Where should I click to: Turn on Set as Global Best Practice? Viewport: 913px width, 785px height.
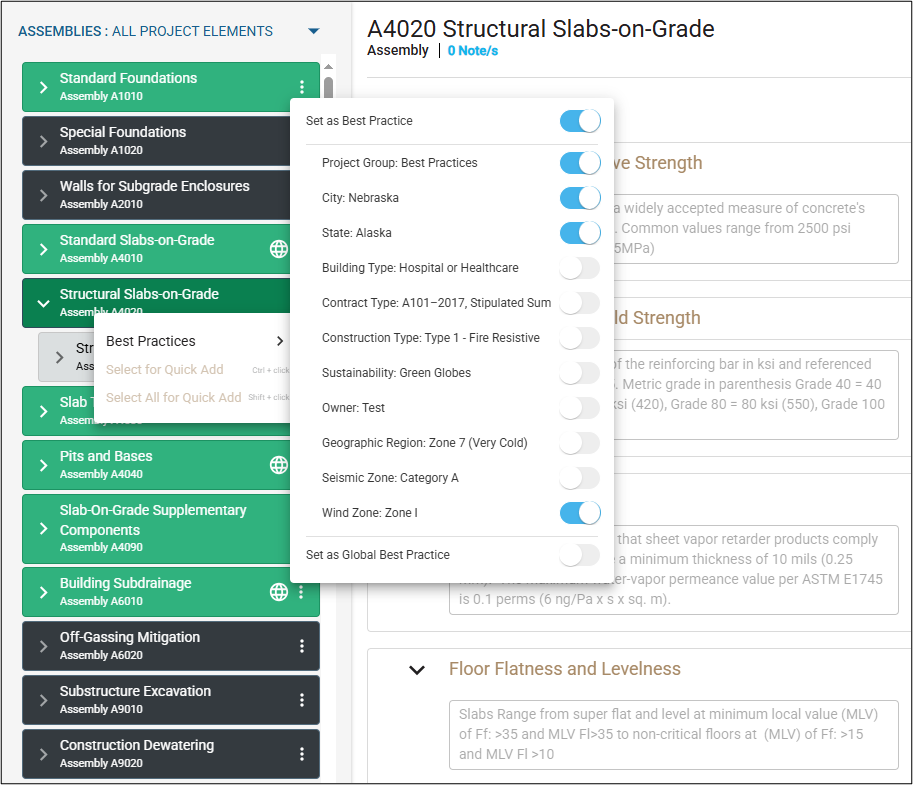click(x=580, y=555)
